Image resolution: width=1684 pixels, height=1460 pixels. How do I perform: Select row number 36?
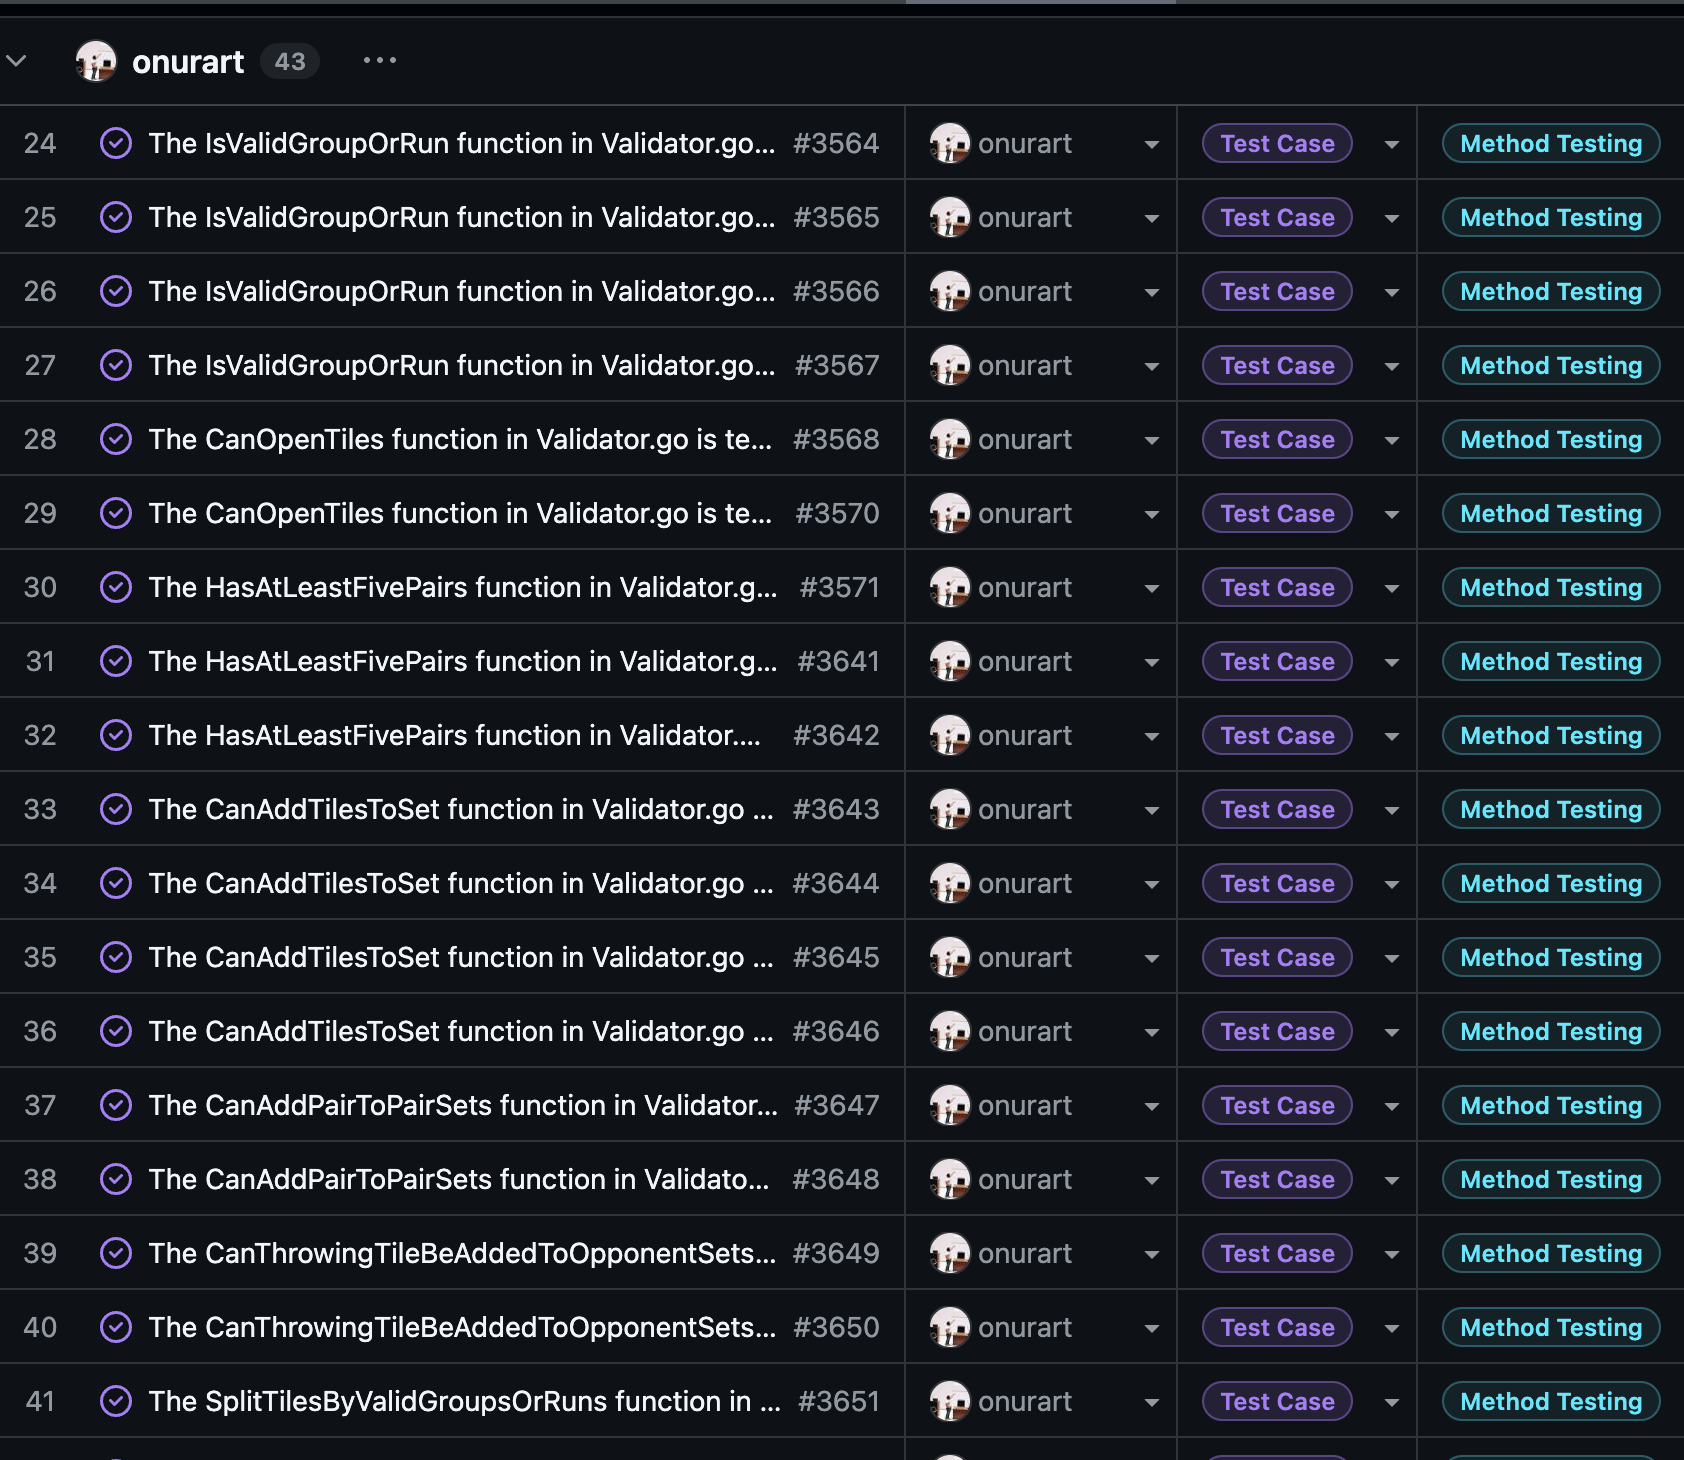[40, 1032]
